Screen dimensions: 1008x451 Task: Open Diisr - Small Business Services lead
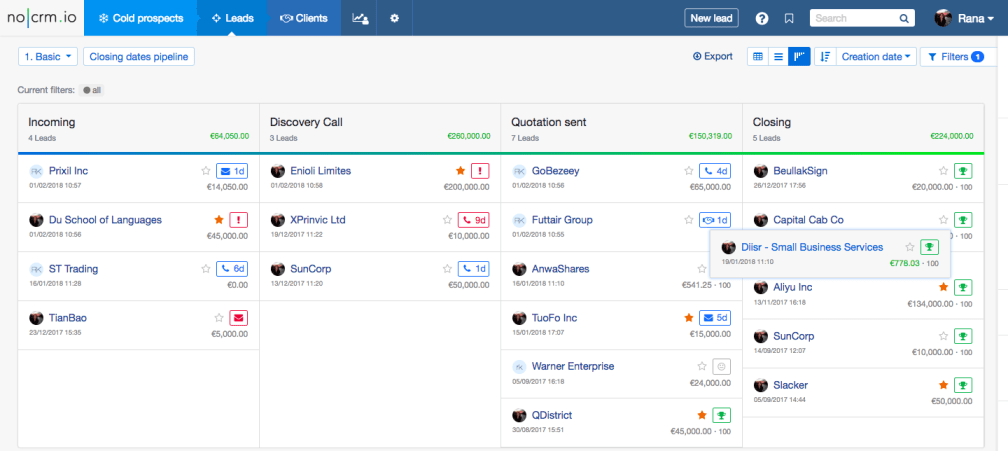point(812,247)
